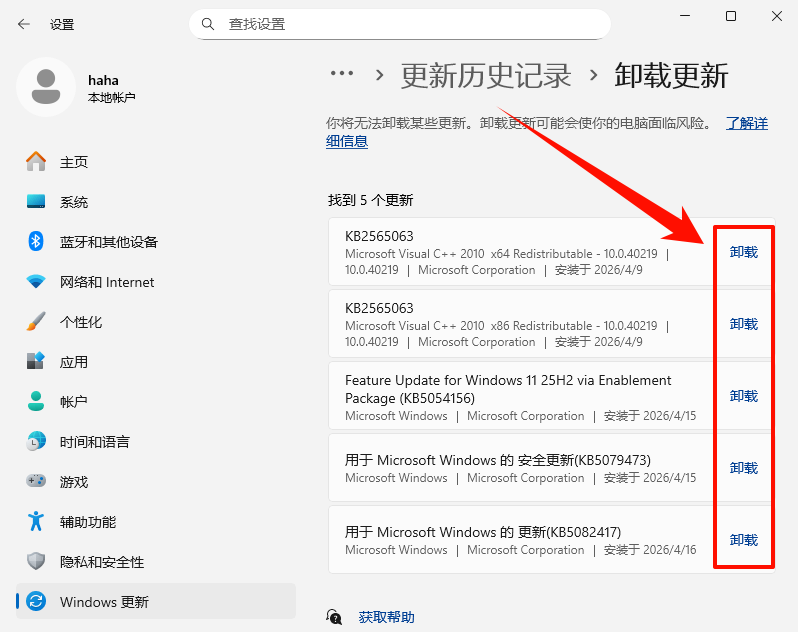Screen dimensions: 798x632
Task: Open the haha user avatar picture
Action: tap(46, 87)
